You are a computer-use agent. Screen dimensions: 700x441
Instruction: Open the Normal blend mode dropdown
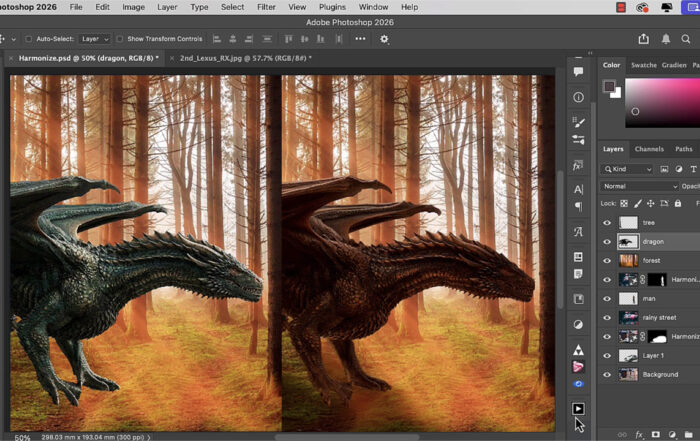[640, 186]
